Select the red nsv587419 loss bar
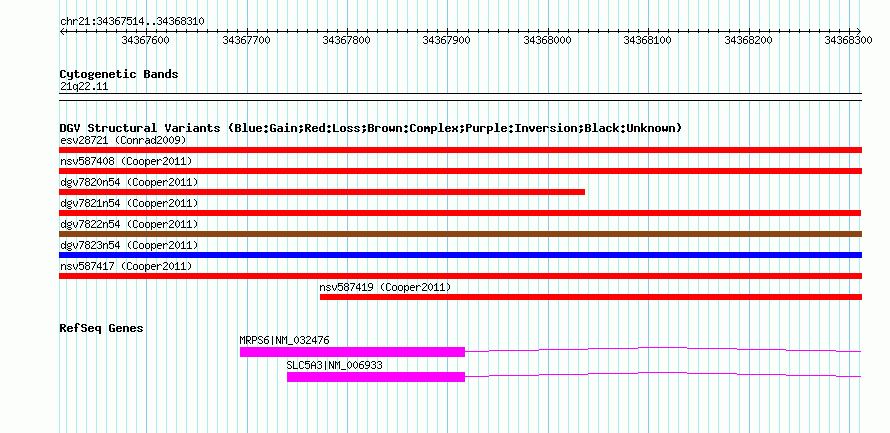This screenshot has height=433, width=890. click(591, 297)
